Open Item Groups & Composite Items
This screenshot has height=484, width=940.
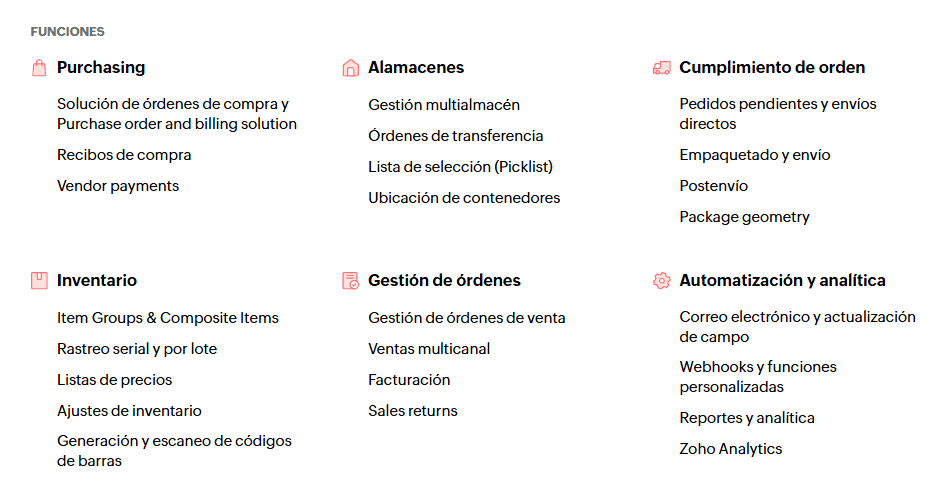pos(168,318)
